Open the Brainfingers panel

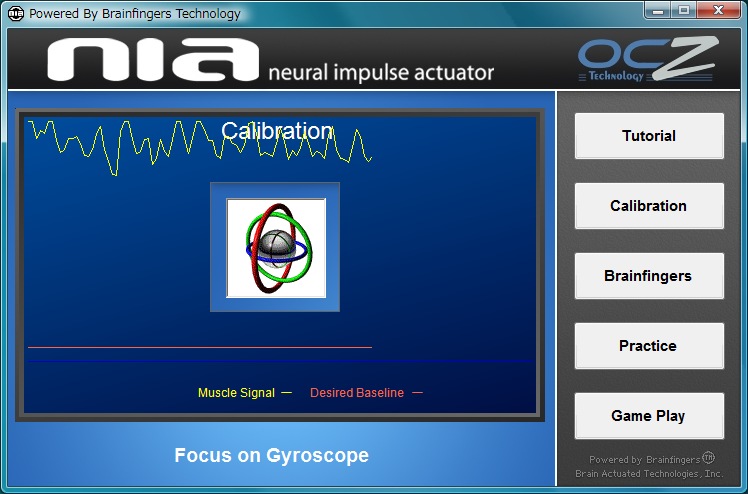tap(649, 276)
